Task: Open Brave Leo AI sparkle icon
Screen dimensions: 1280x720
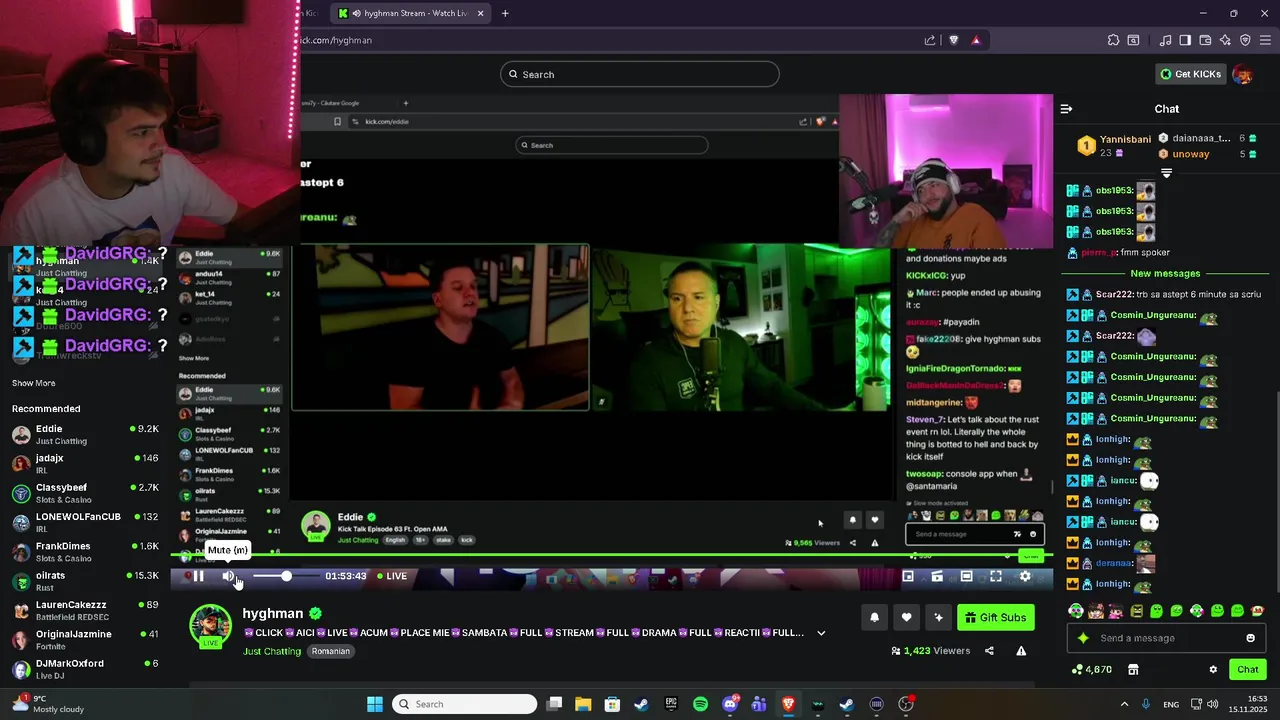Action: point(1225,40)
